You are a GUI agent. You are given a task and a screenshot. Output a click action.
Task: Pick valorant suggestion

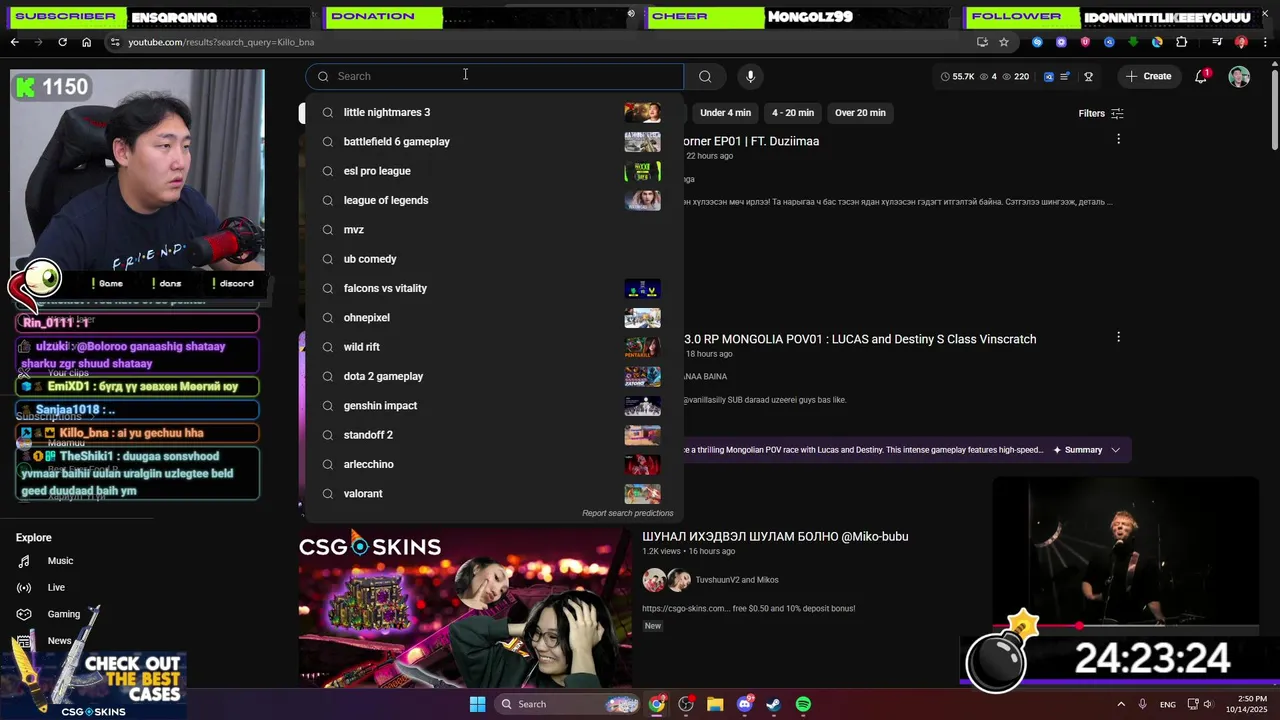[495, 494]
